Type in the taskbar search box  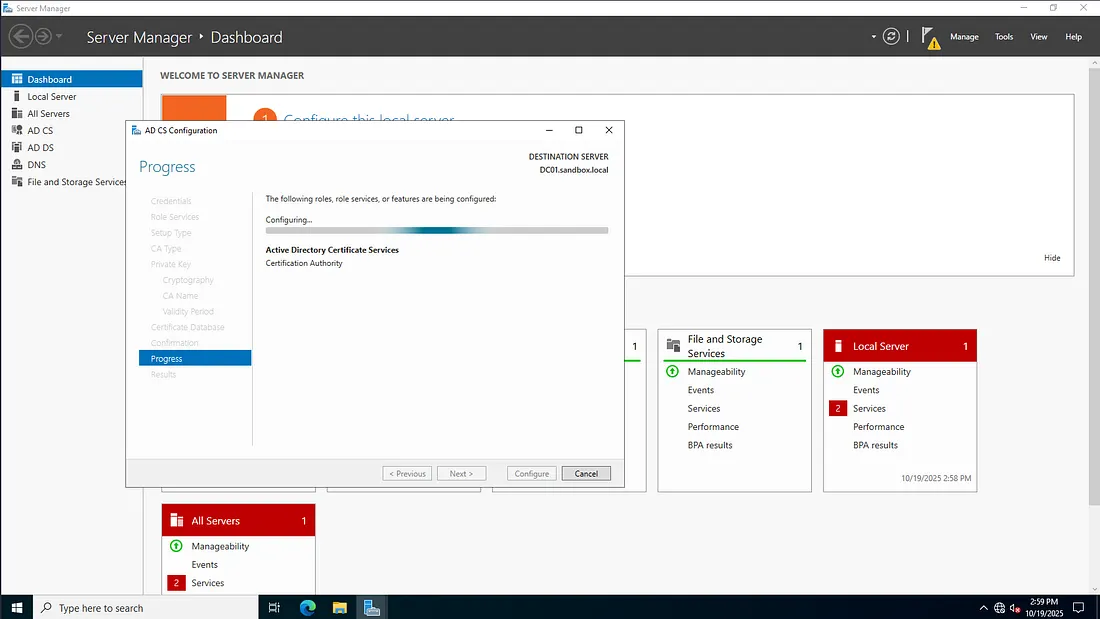(150, 607)
